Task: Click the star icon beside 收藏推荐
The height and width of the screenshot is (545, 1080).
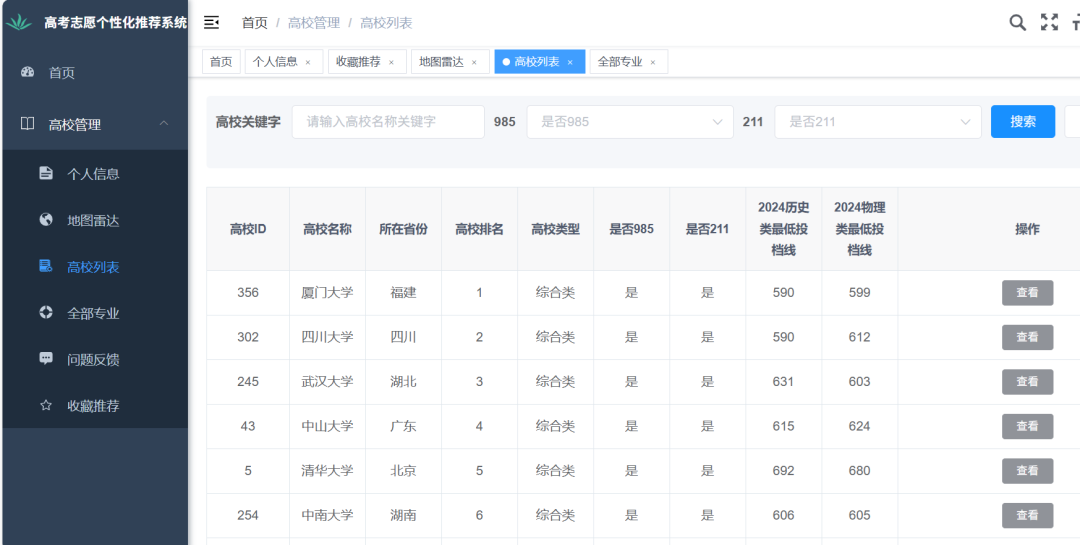Action: click(46, 406)
